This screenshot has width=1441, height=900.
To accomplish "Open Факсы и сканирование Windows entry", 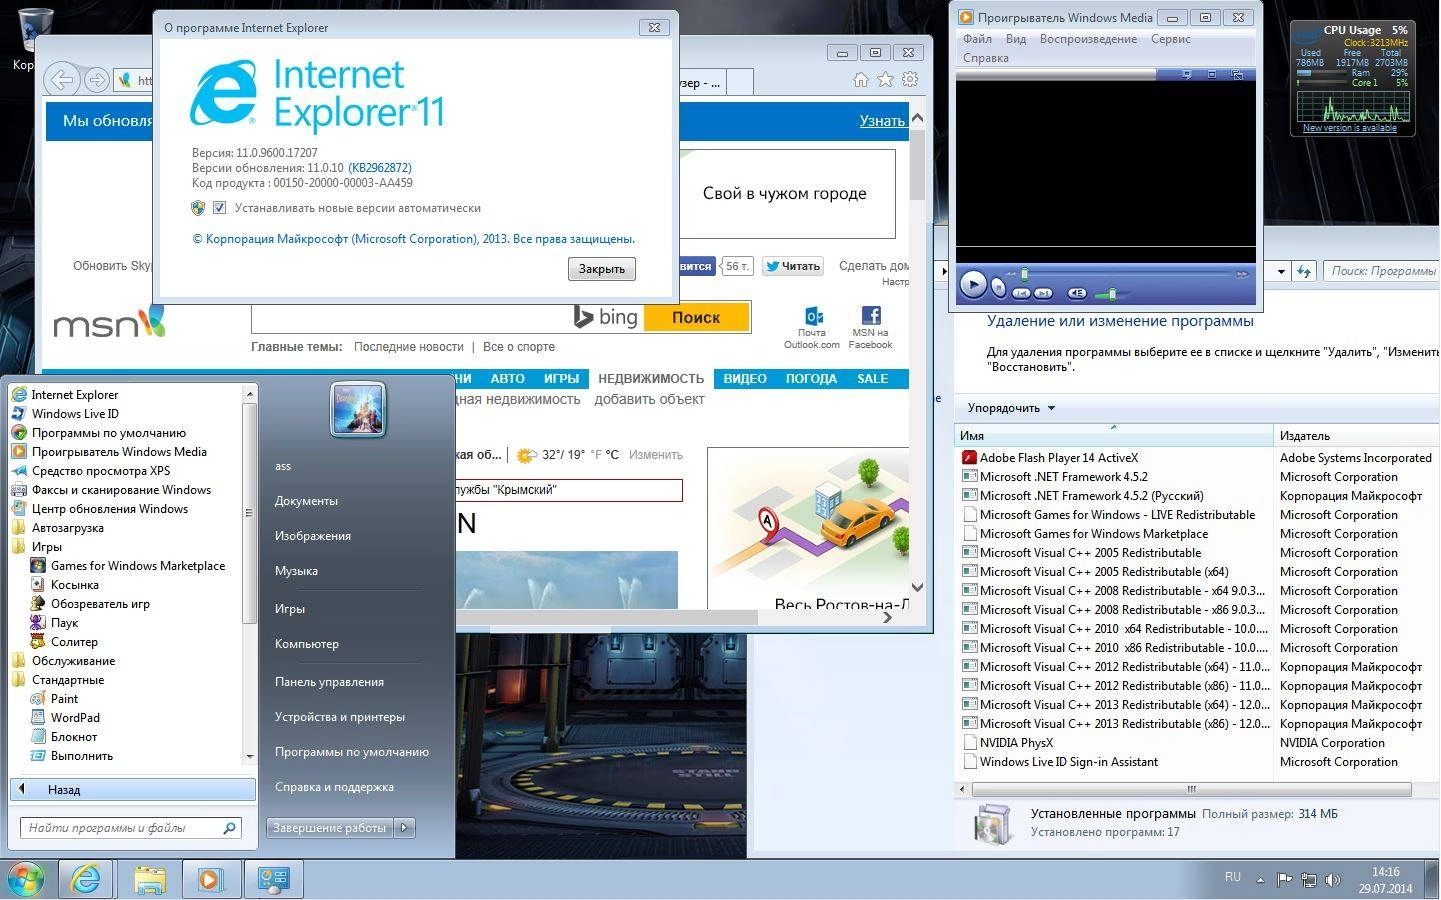I will pos(121,490).
